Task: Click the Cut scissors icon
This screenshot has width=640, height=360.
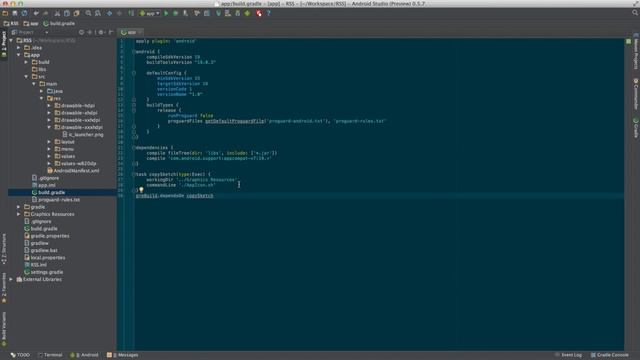Action: click(57, 13)
